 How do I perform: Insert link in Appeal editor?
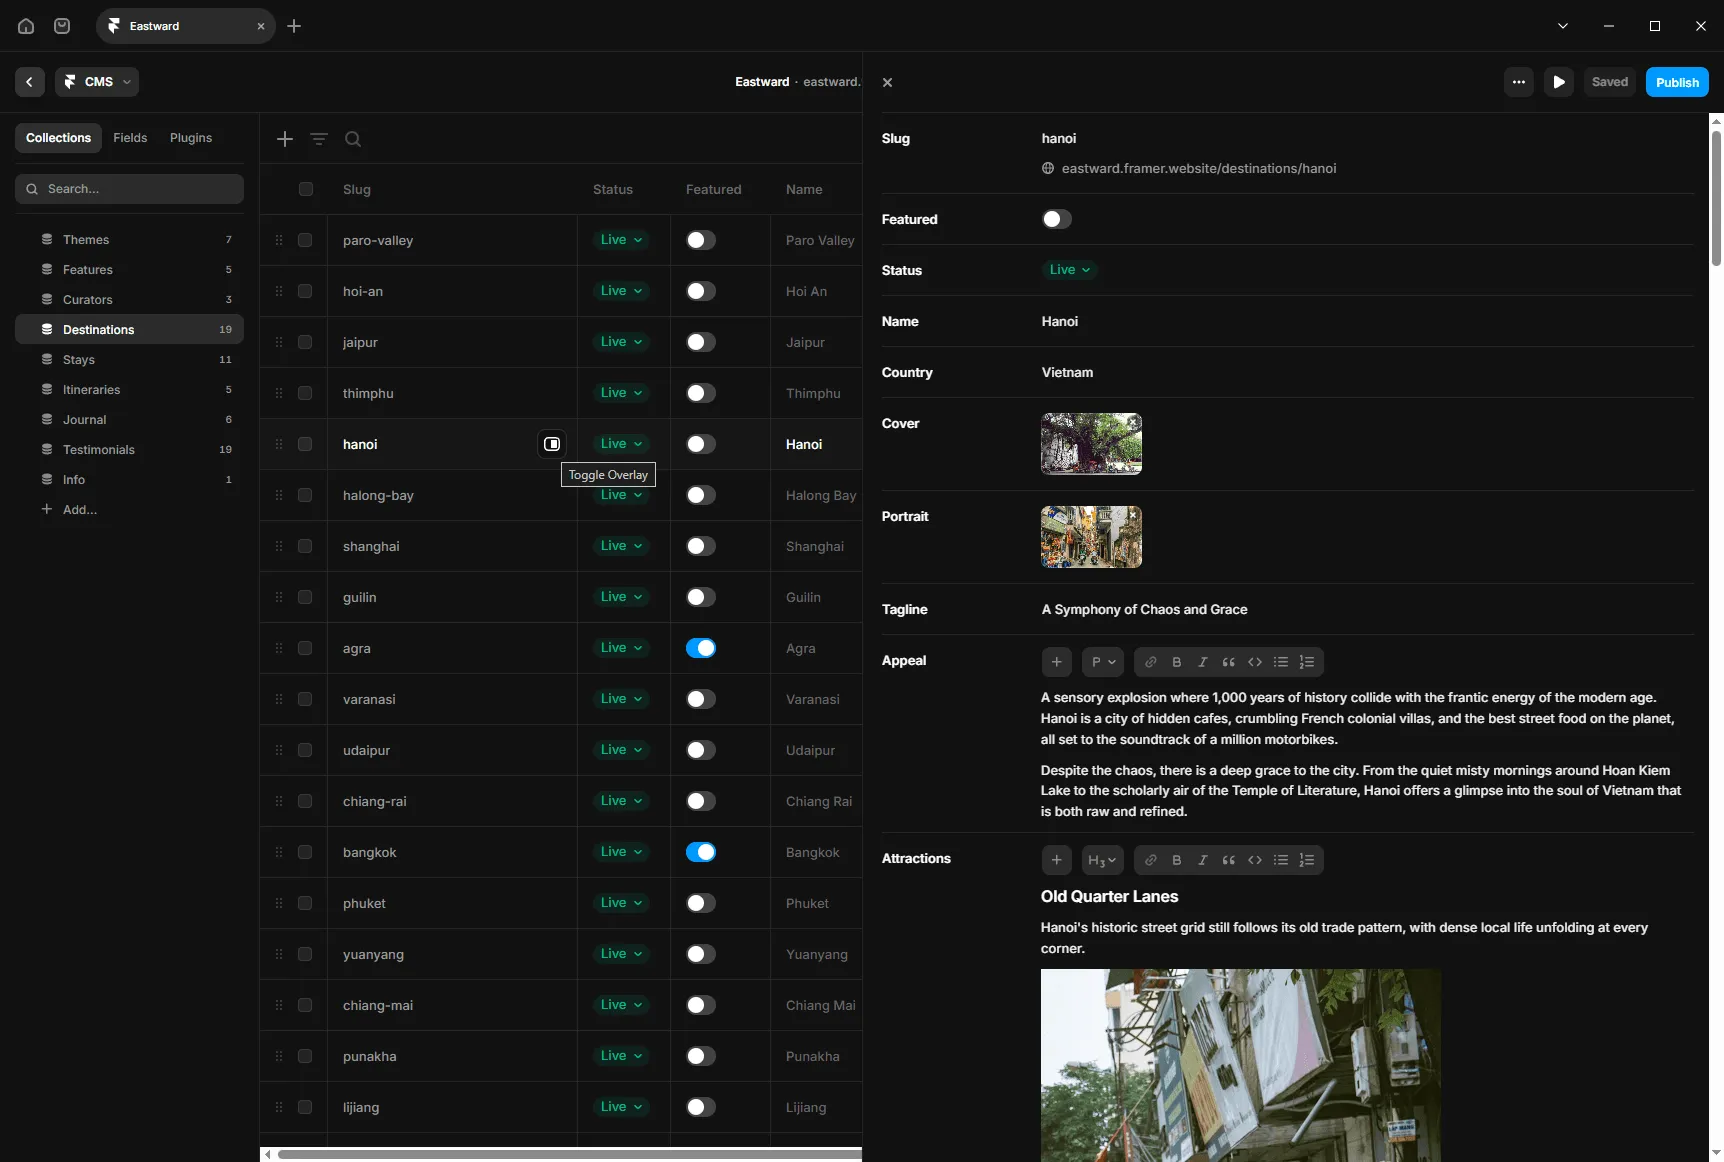(1151, 662)
